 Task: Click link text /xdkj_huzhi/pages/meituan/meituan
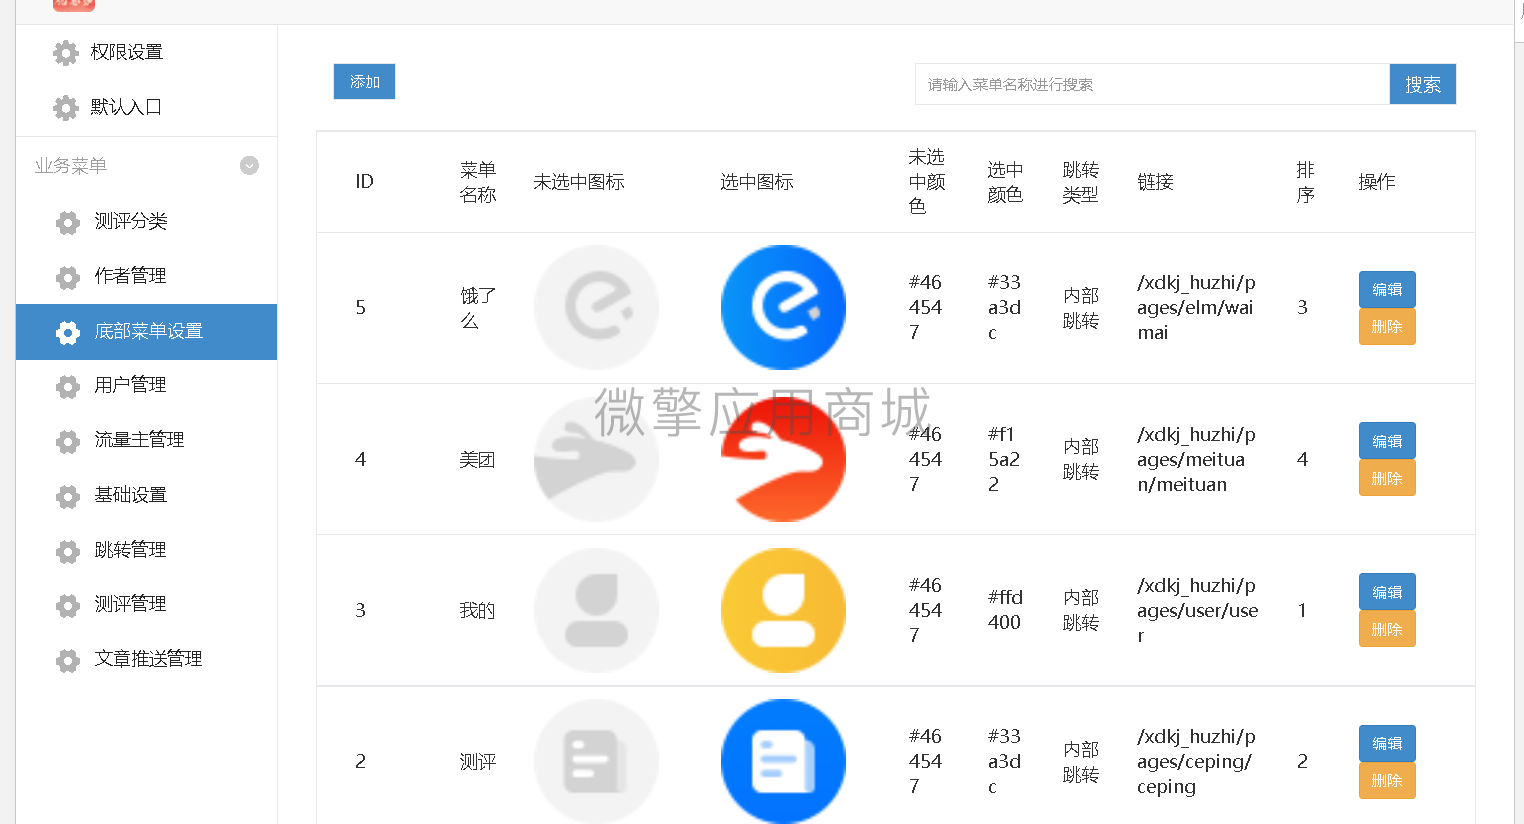point(1196,459)
